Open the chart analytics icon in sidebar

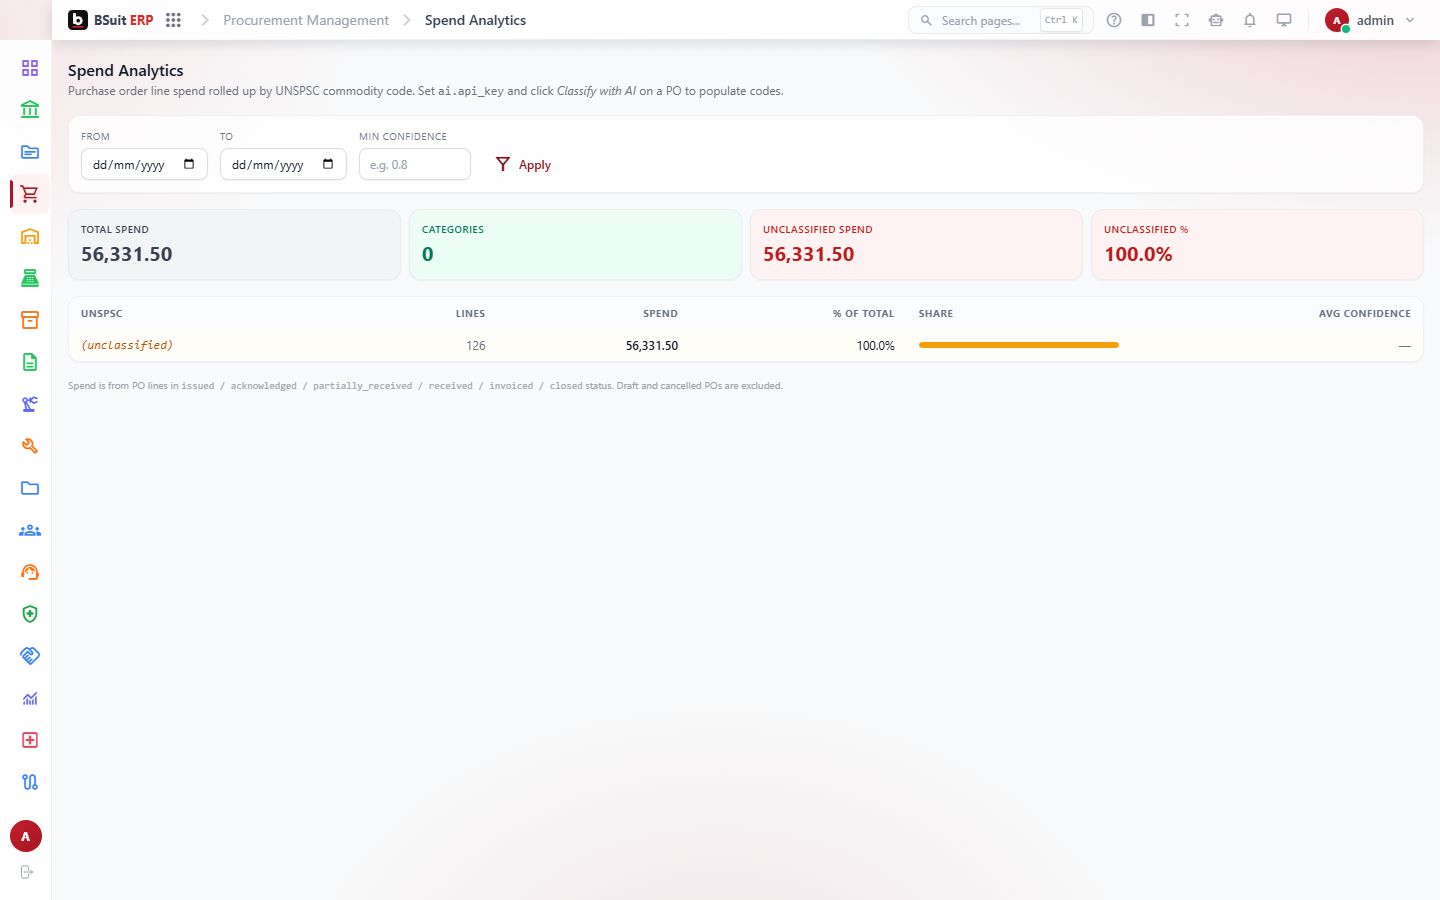pyautogui.click(x=30, y=698)
